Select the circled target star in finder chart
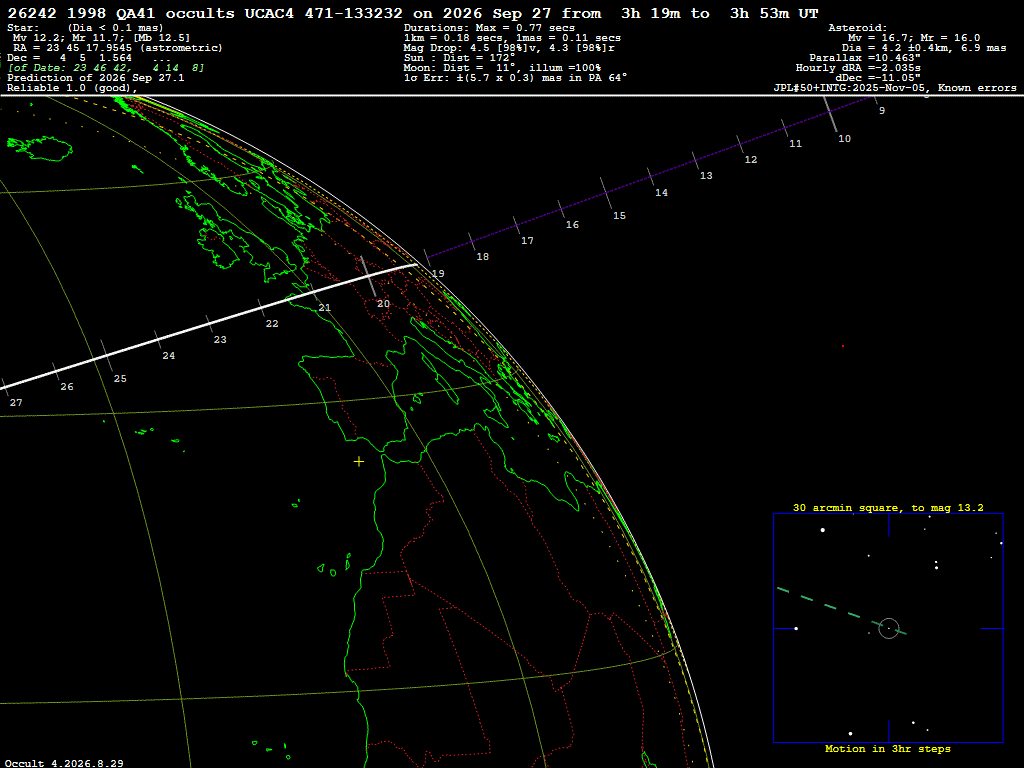Image resolution: width=1024 pixels, height=768 pixels. [889, 628]
